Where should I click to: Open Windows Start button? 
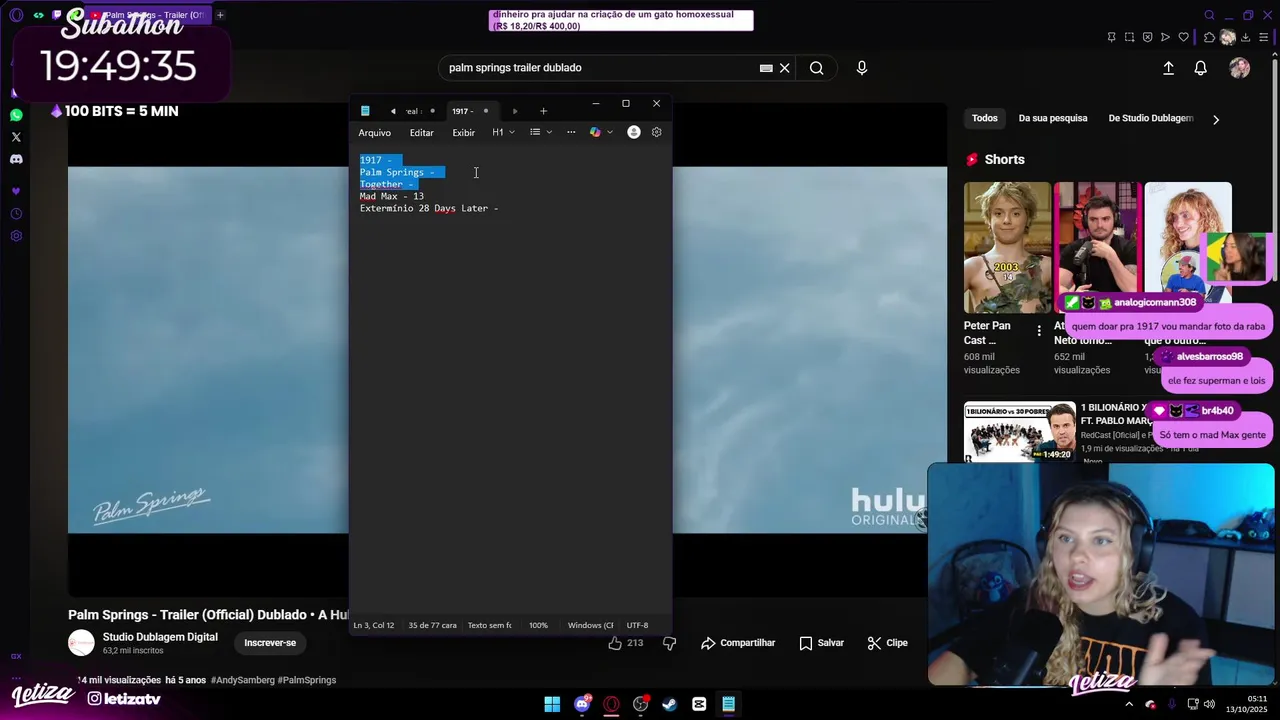pyautogui.click(x=552, y=704)
